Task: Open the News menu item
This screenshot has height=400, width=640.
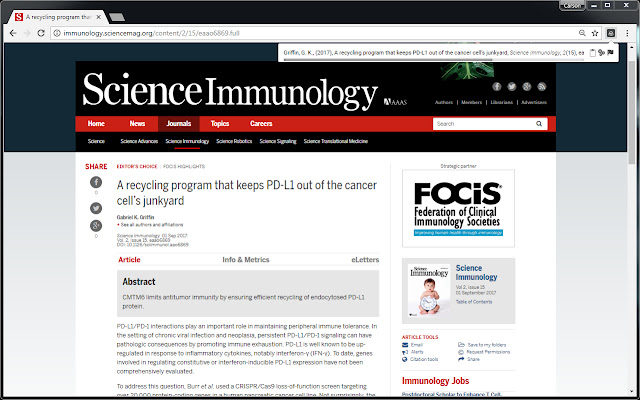Action: click(137, 124)
